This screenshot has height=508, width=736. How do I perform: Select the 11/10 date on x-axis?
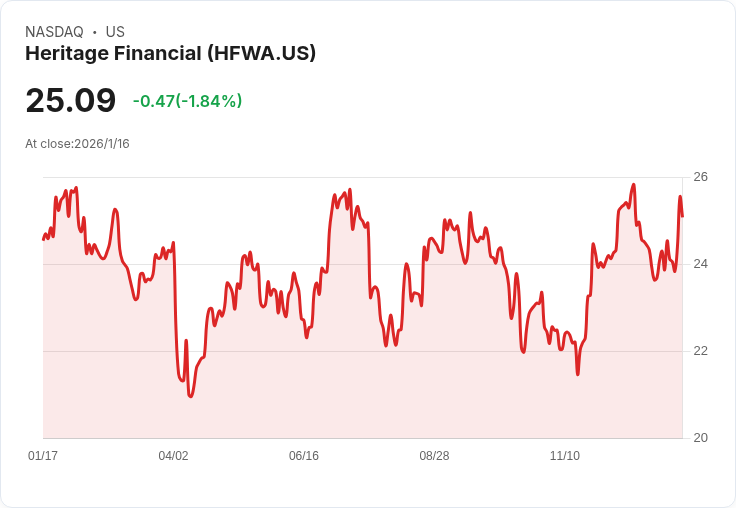565,455
